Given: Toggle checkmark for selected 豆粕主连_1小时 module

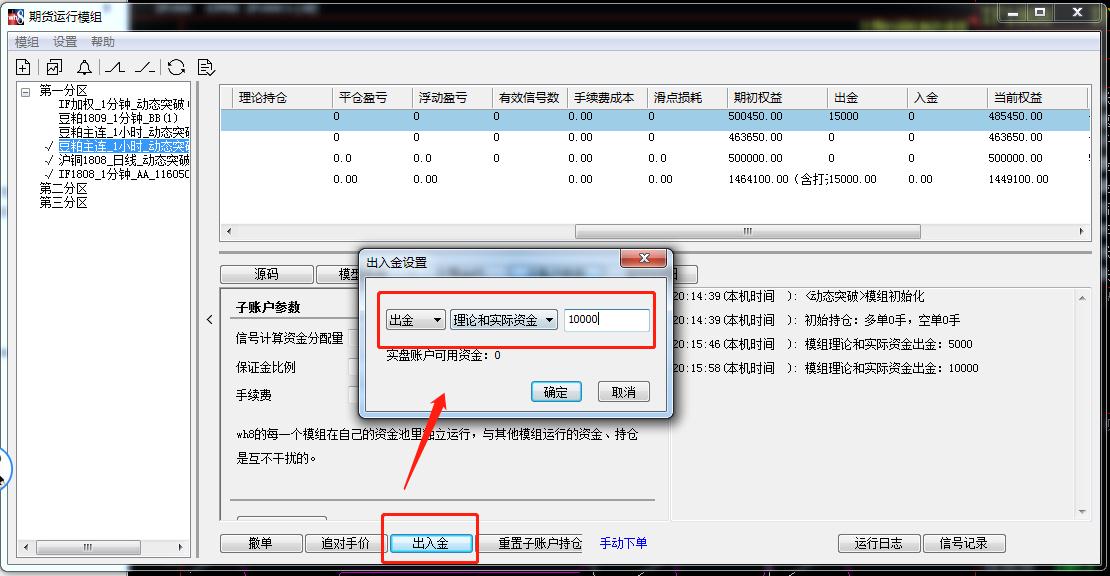Looking at the screenshot, I should [x=49, y=146].
